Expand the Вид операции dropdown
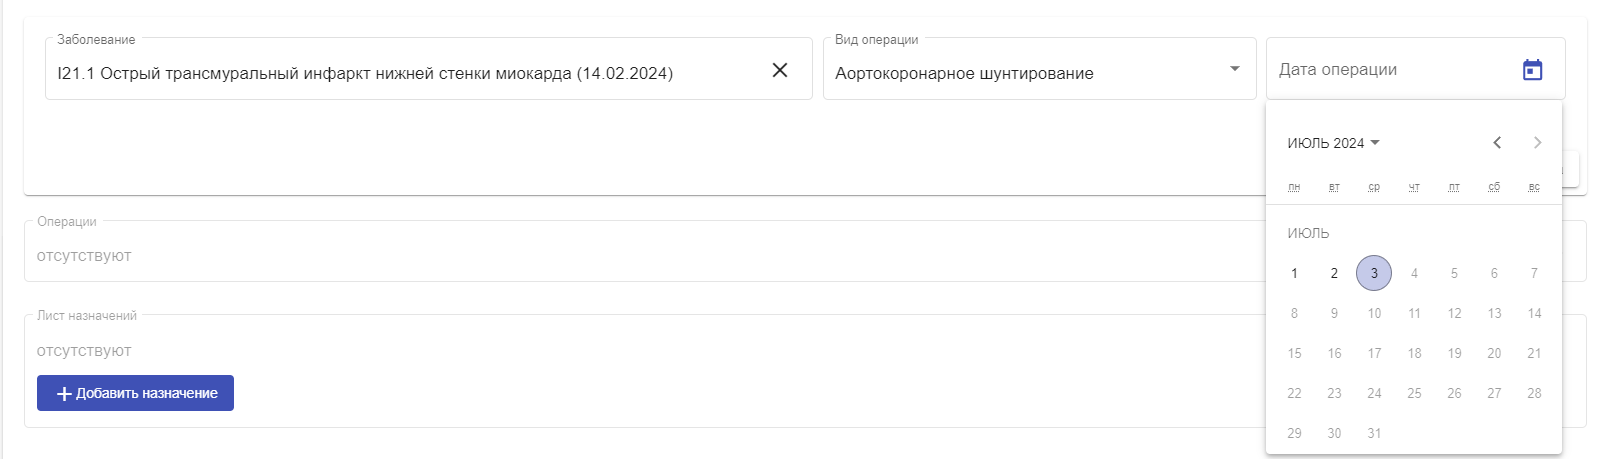The height and width of the screenshot is (459, 1605). click(1039, 69)
